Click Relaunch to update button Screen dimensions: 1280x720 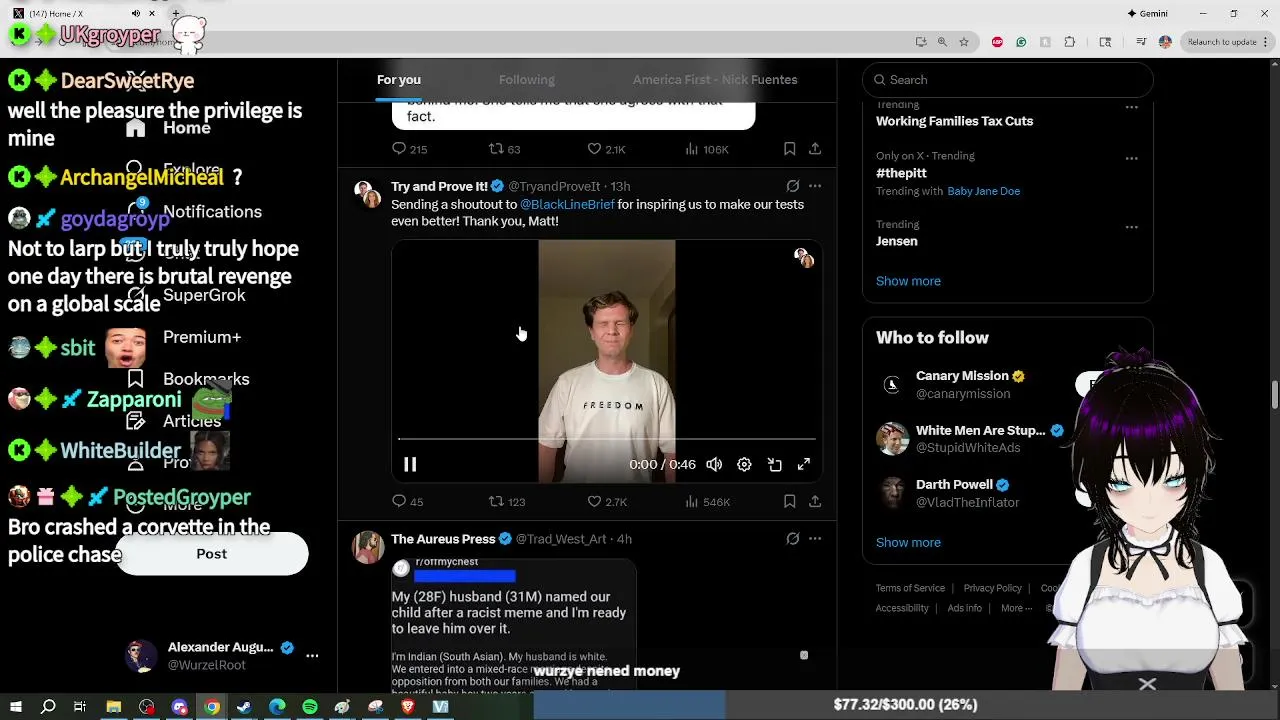1222,42
